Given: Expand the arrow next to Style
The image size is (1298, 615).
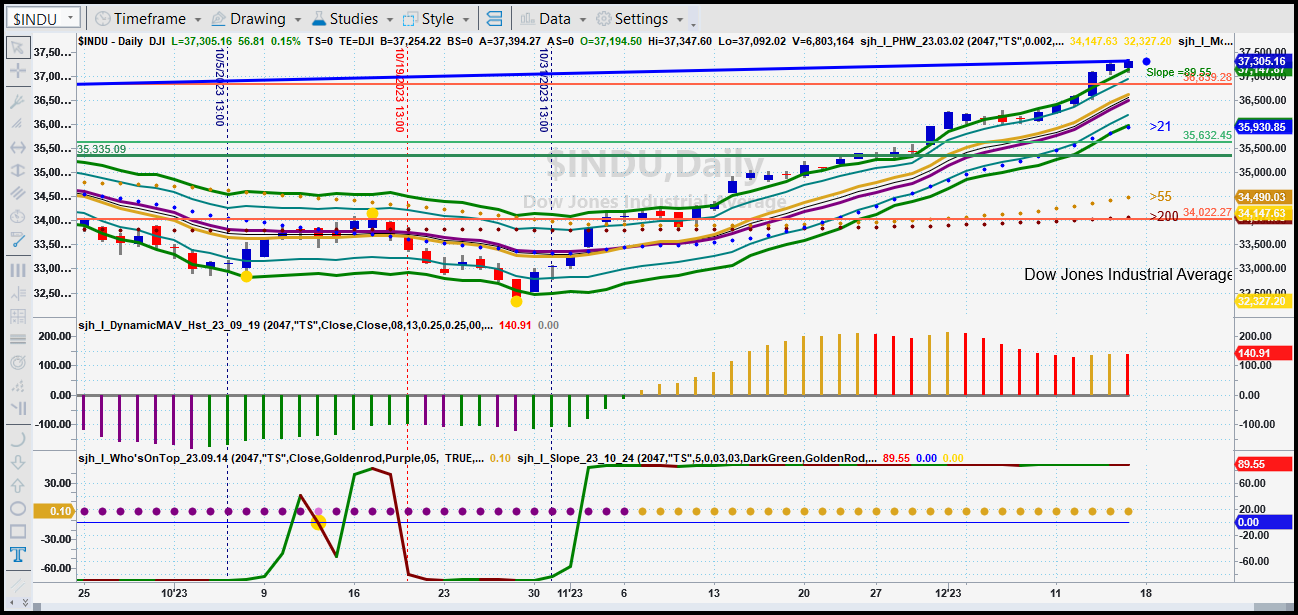Looking at the screenshot, I should 467,20.
